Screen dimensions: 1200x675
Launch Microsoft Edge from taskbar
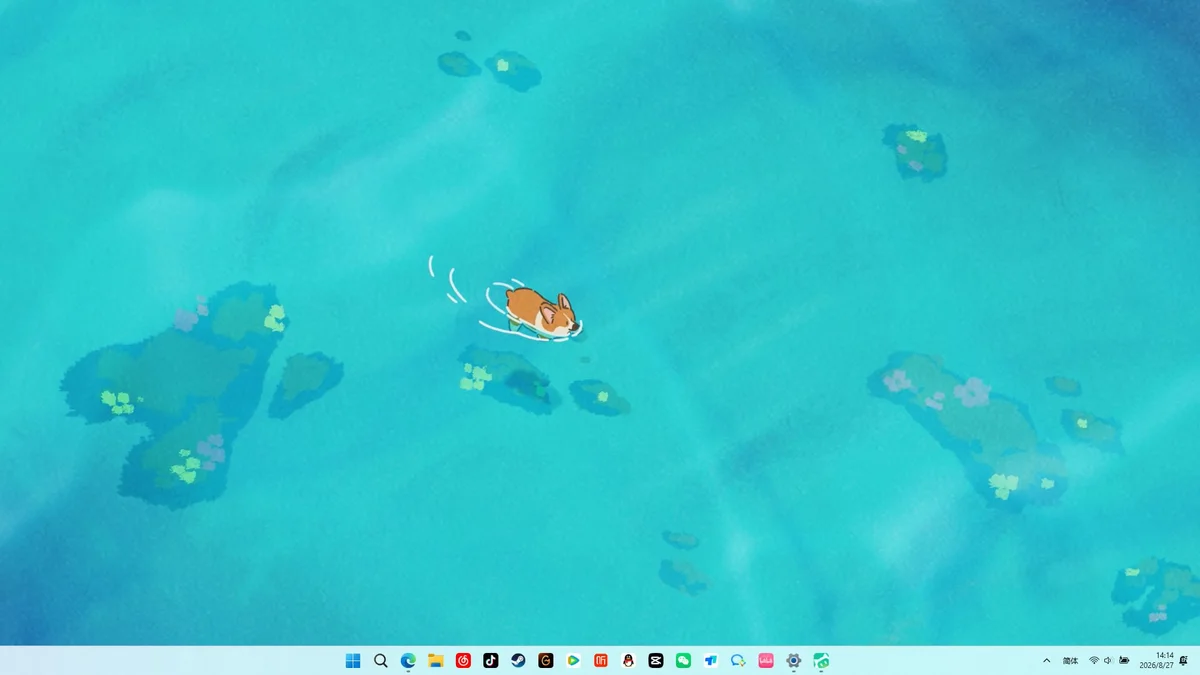pos(408,660)
